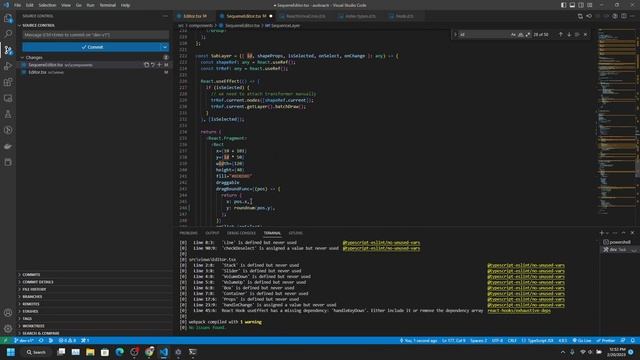
Task: Open the File menu
Action: point(18,5)
